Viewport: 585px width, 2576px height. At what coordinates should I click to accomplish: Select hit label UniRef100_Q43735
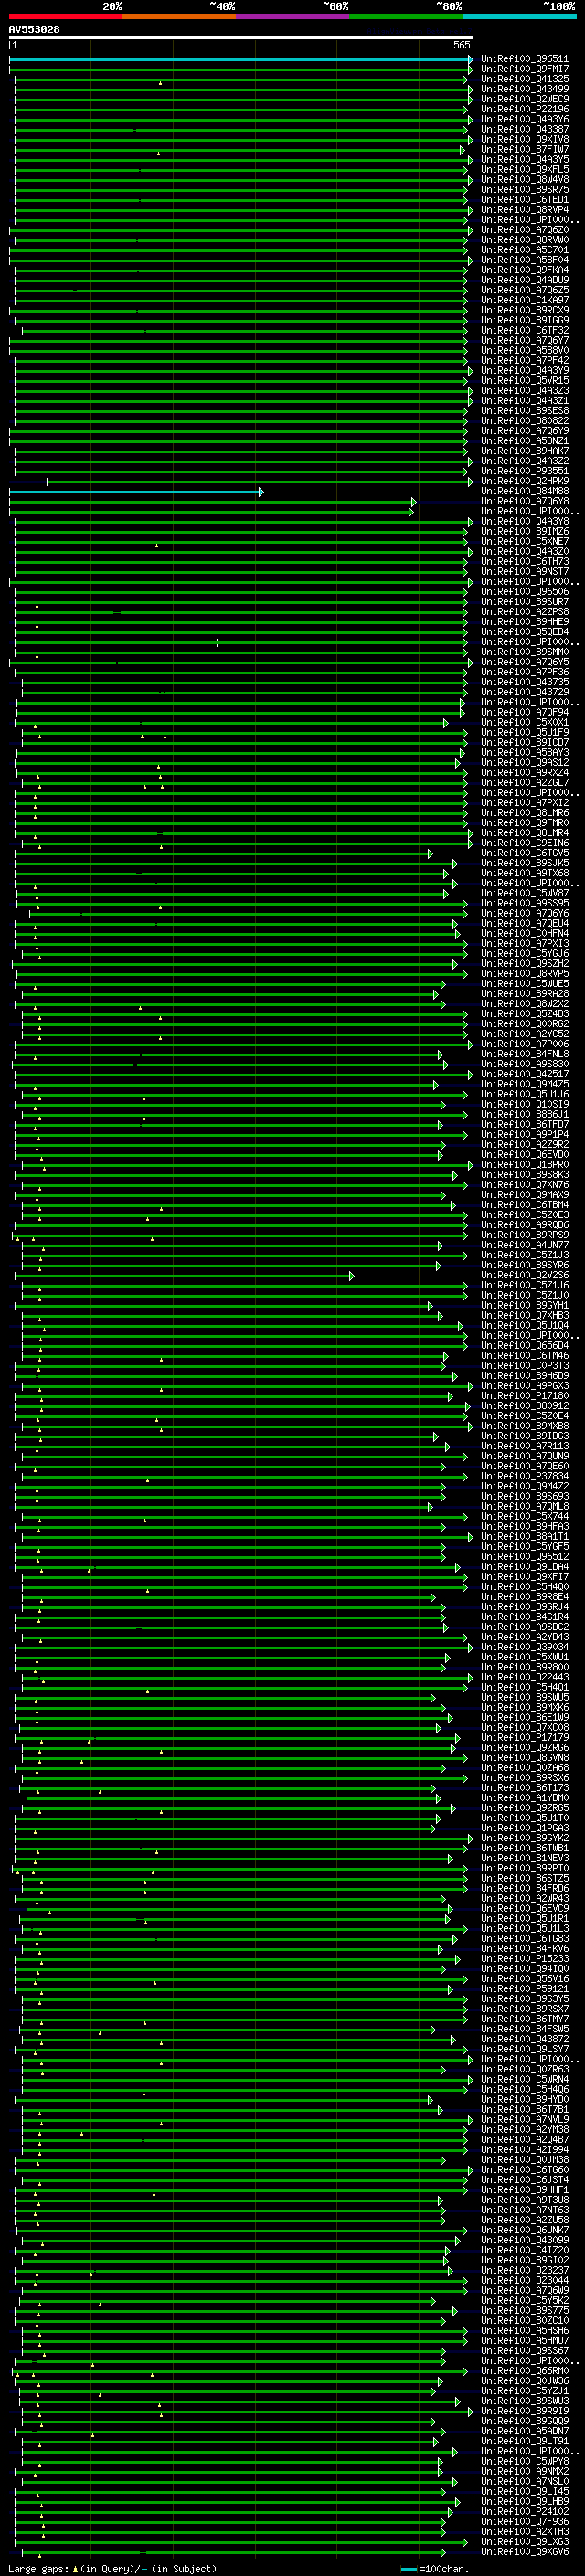point(525,682)
